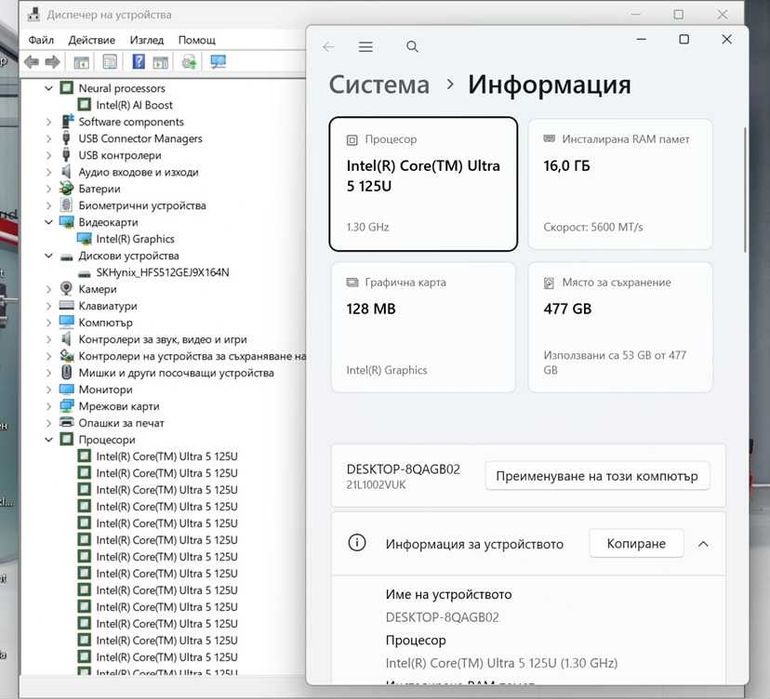Image resolution: width=770 pixels, height=699 pixels.
Task: Click the Монитори monitor icon
Action: click(66, 389)
